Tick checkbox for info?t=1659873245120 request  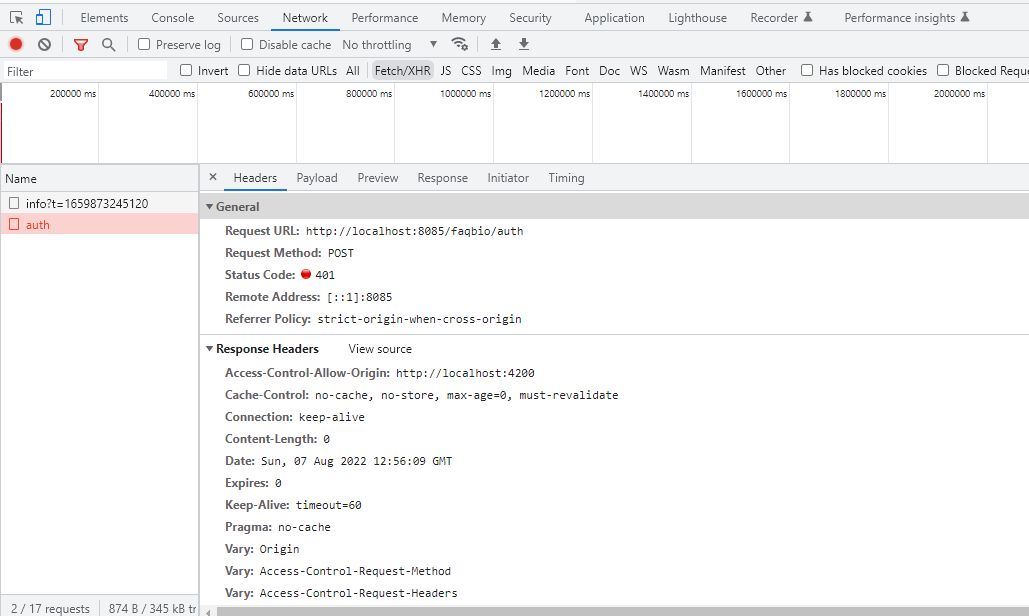point(14,203)
